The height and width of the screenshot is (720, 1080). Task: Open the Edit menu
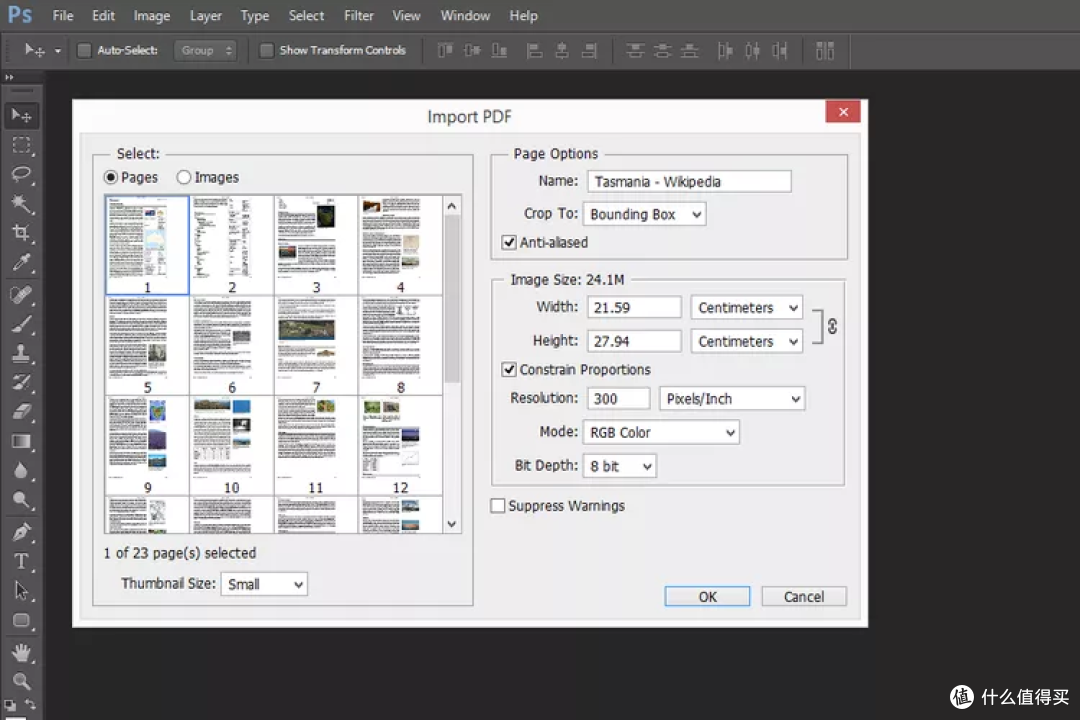coord(103,15)
